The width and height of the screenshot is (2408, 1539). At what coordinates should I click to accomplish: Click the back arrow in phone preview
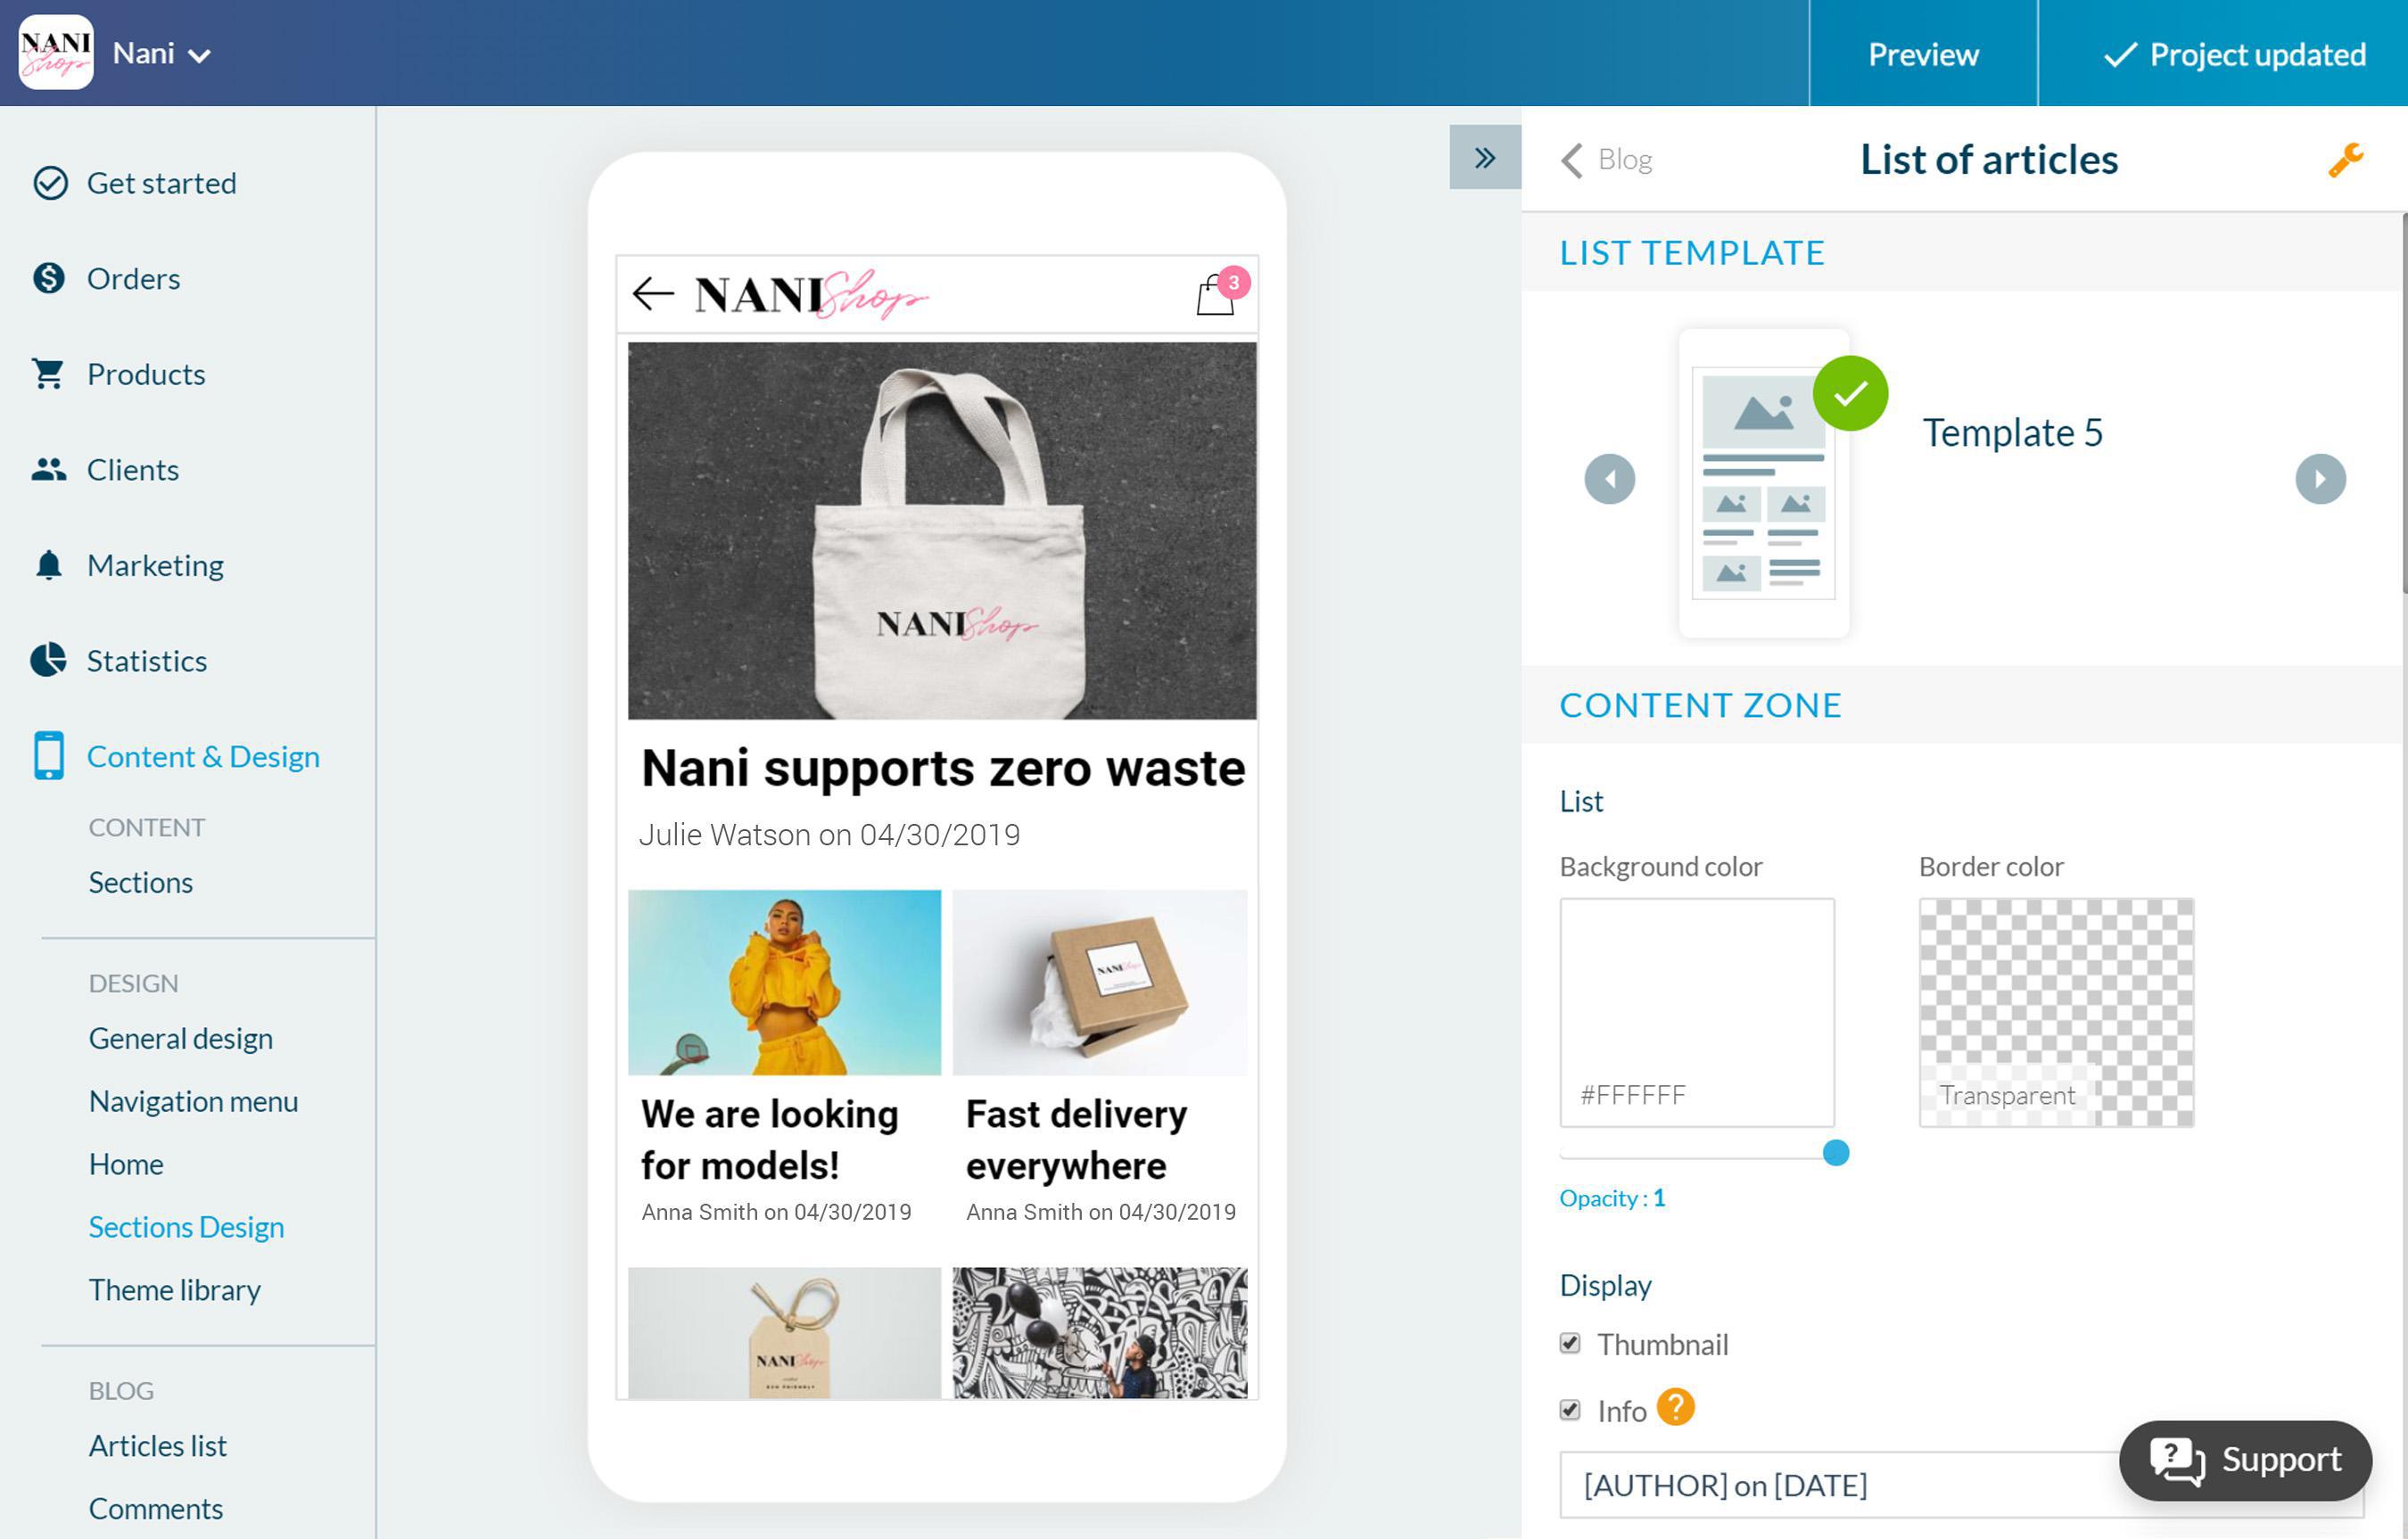pos(653,294)
